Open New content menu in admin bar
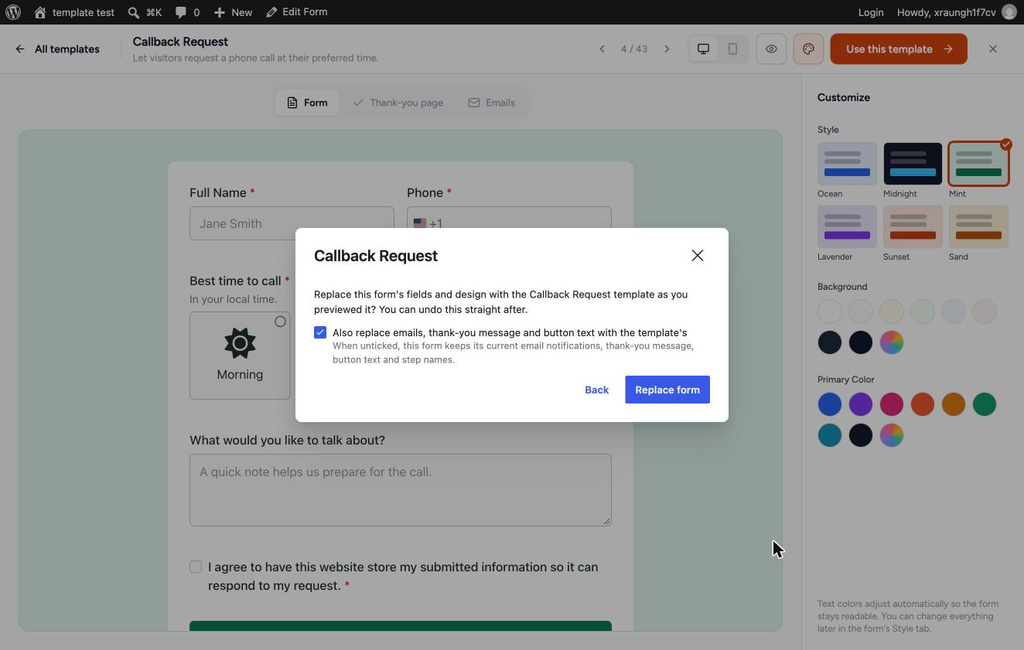The width and height of the screenshot is (1024, 650). coord(233,12)
